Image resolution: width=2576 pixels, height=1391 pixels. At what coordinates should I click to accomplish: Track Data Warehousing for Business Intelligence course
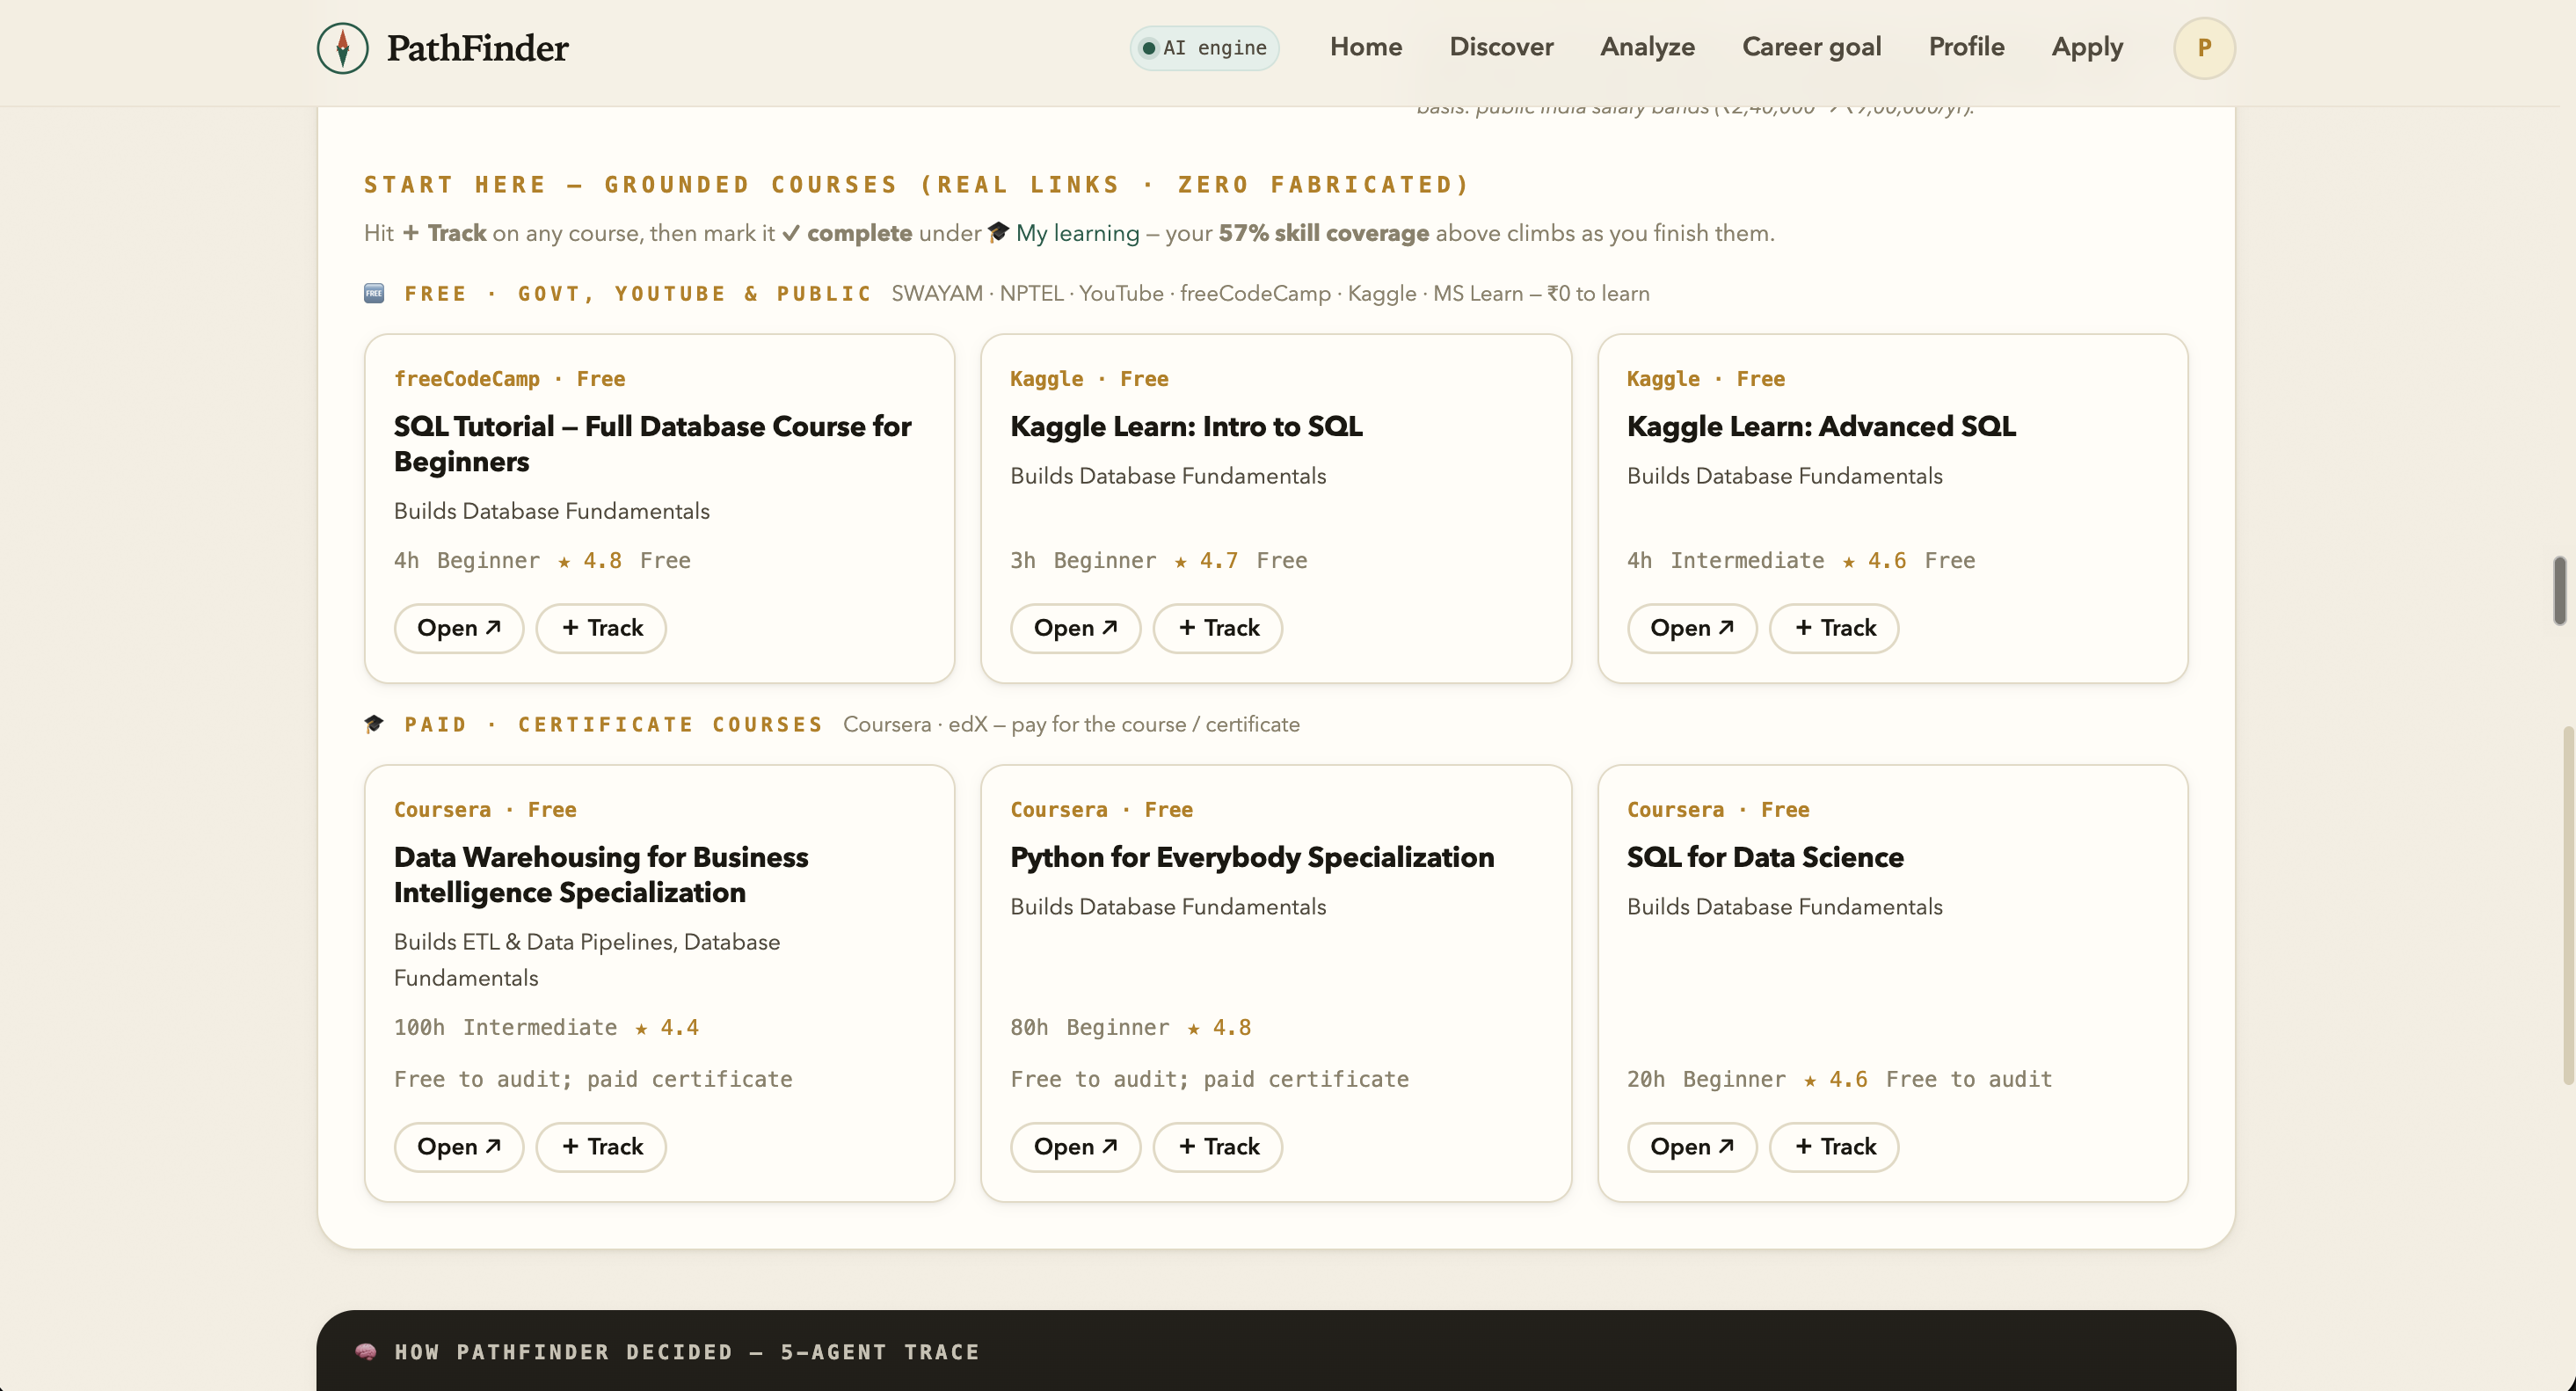pos(601,1147)
